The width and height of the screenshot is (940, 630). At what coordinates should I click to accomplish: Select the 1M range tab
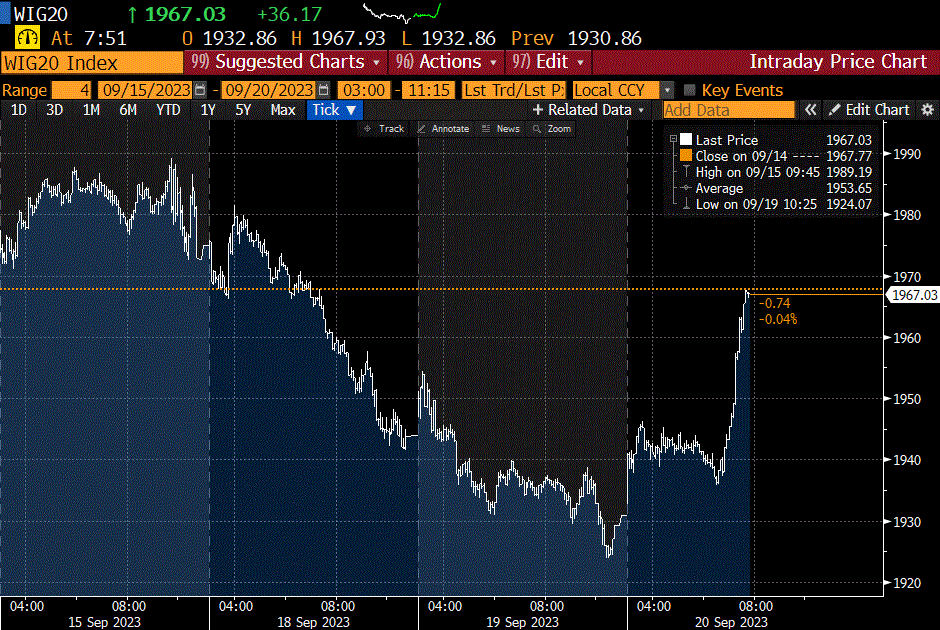click(91, 110)
